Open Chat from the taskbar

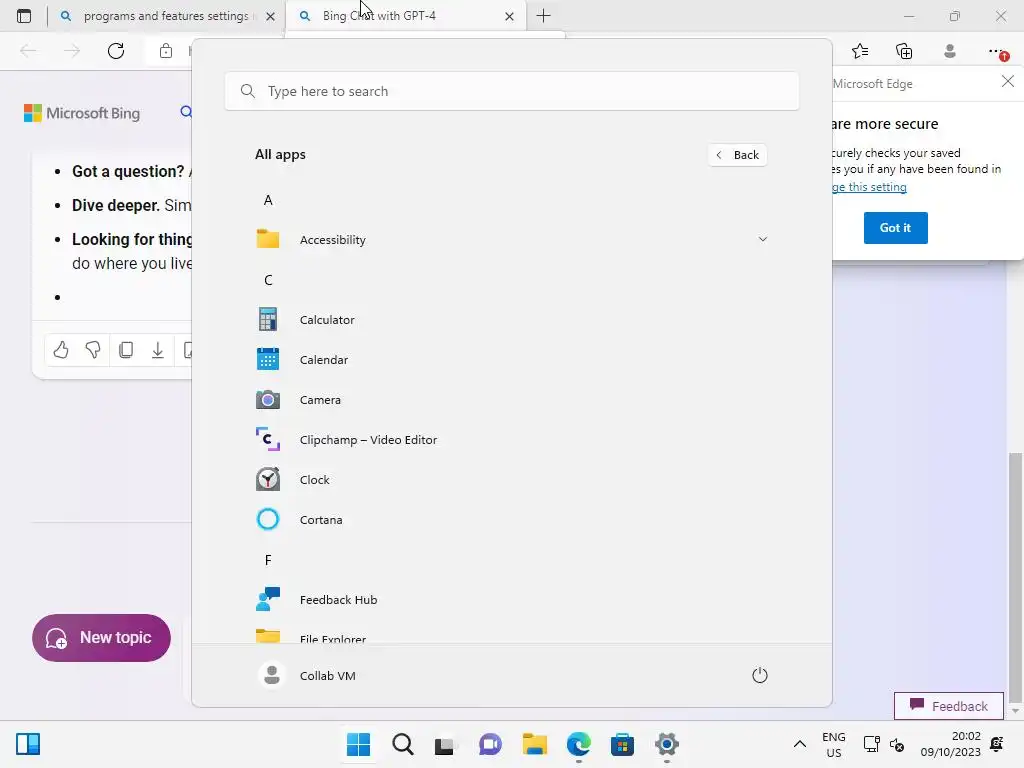pos(490,744)
